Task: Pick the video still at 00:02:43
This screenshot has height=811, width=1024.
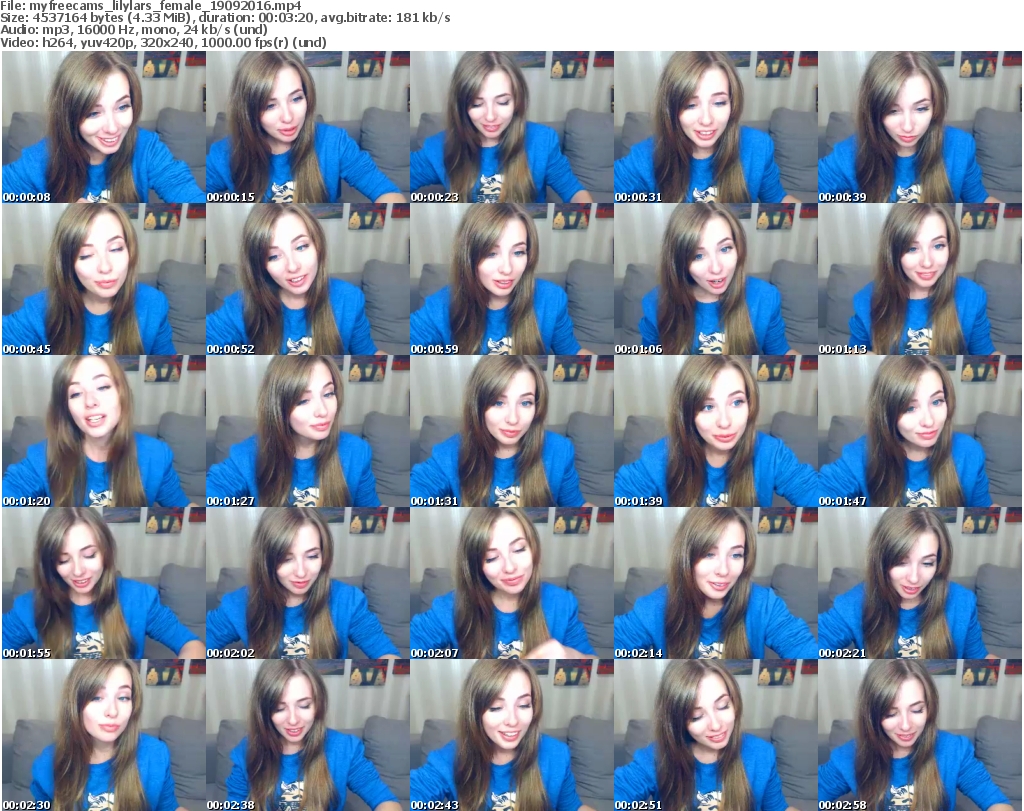Action: [x=511, y=735]
